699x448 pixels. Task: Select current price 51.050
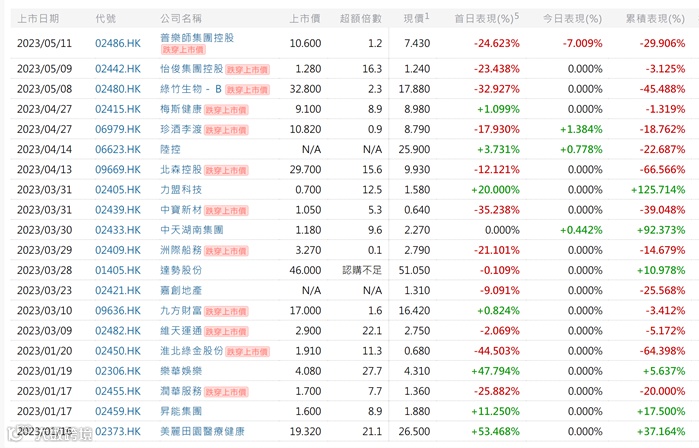pos(414,270)
